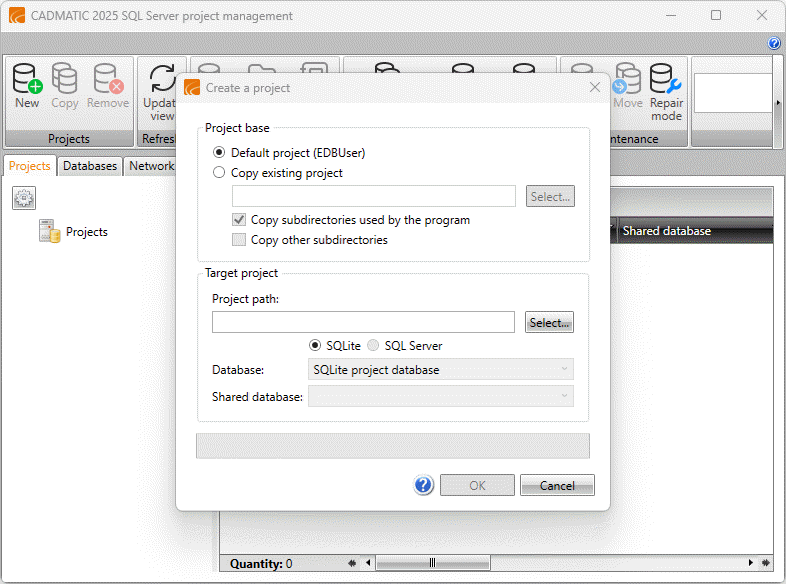Click the OK button
786x584 pixels.
(x=477, y=485)
